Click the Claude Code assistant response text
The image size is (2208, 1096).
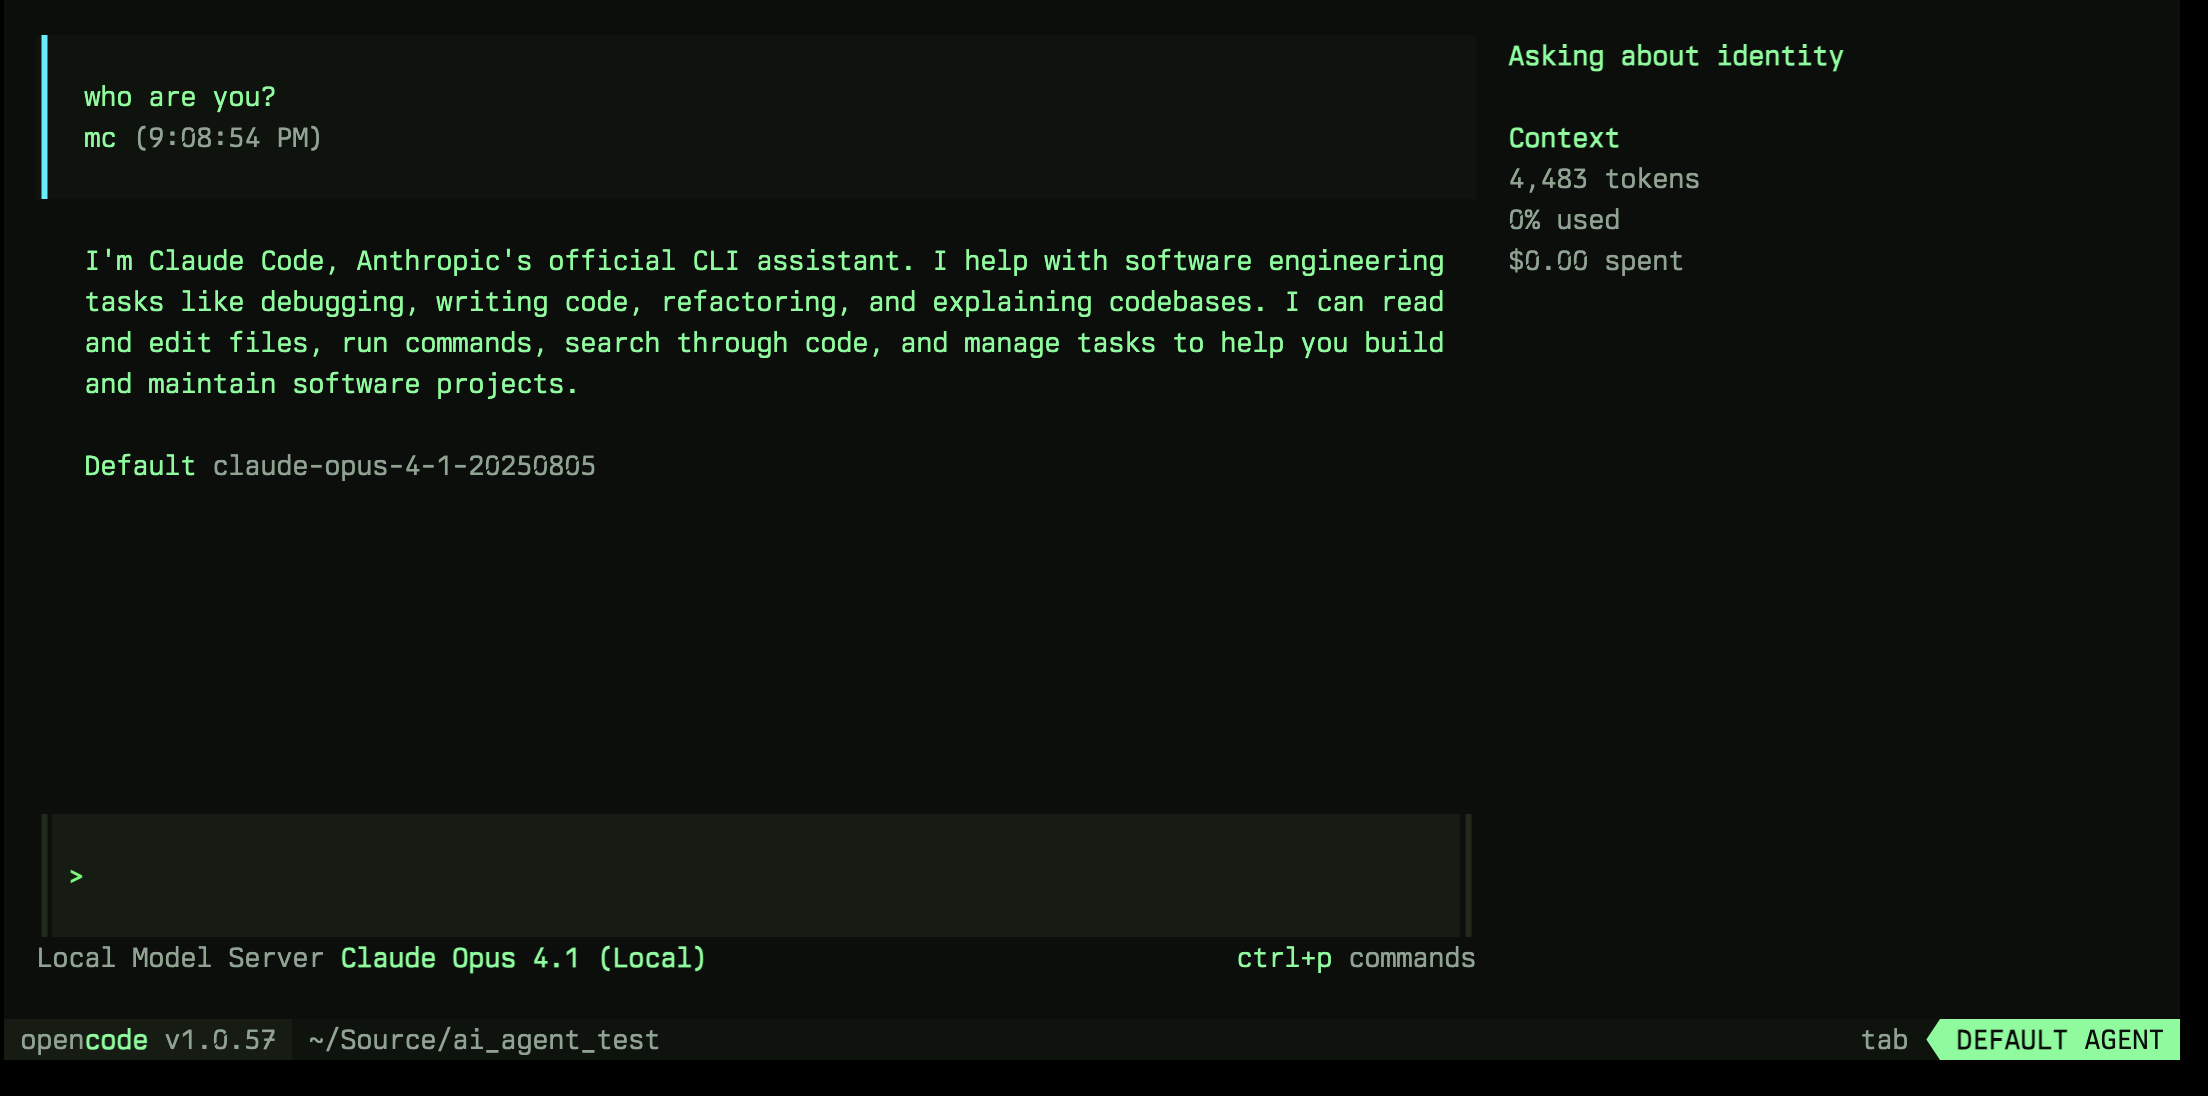(764, 322)
